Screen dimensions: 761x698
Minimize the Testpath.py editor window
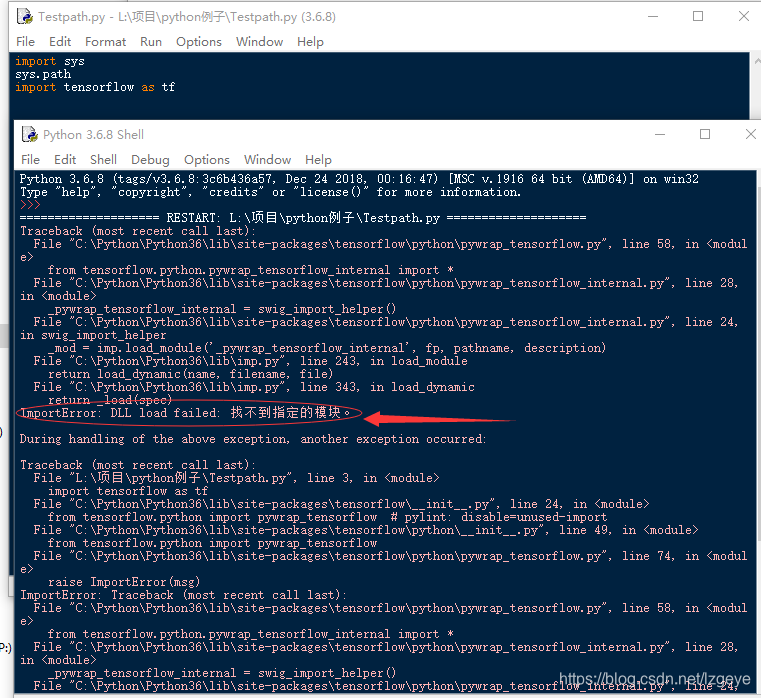click(653, 17)
